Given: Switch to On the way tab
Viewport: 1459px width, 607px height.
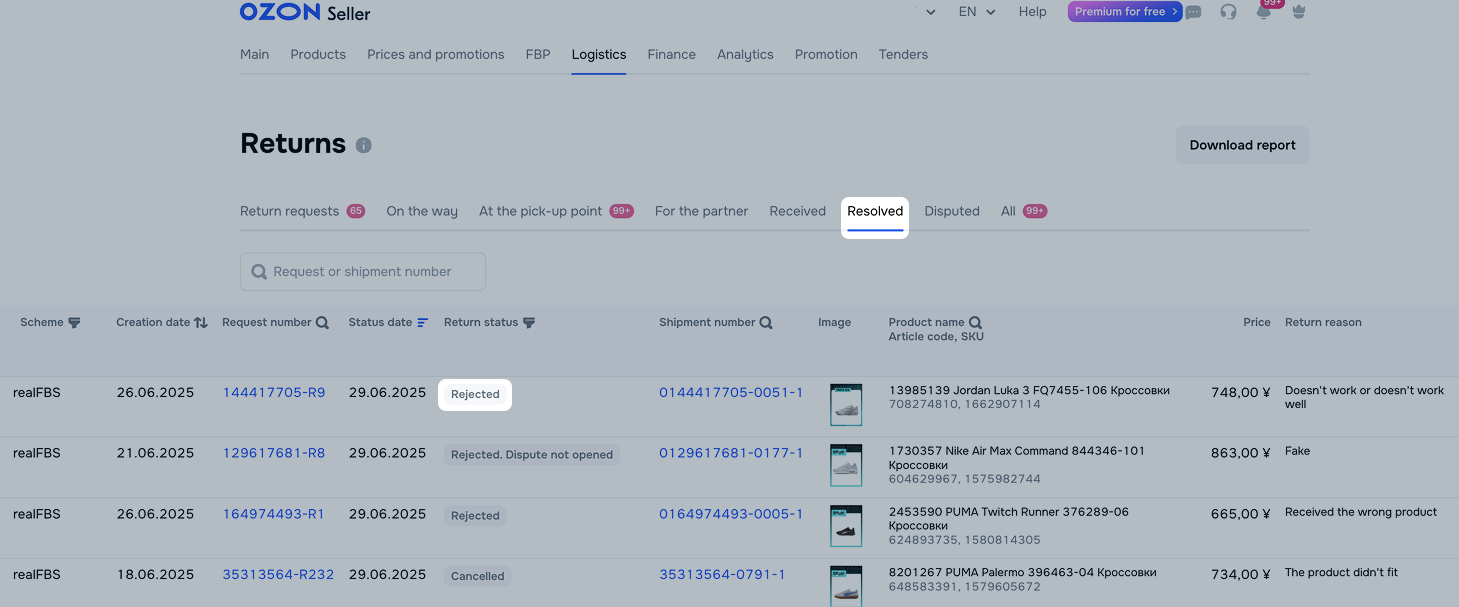Looking at the screenshot, I should click(422, 211).
